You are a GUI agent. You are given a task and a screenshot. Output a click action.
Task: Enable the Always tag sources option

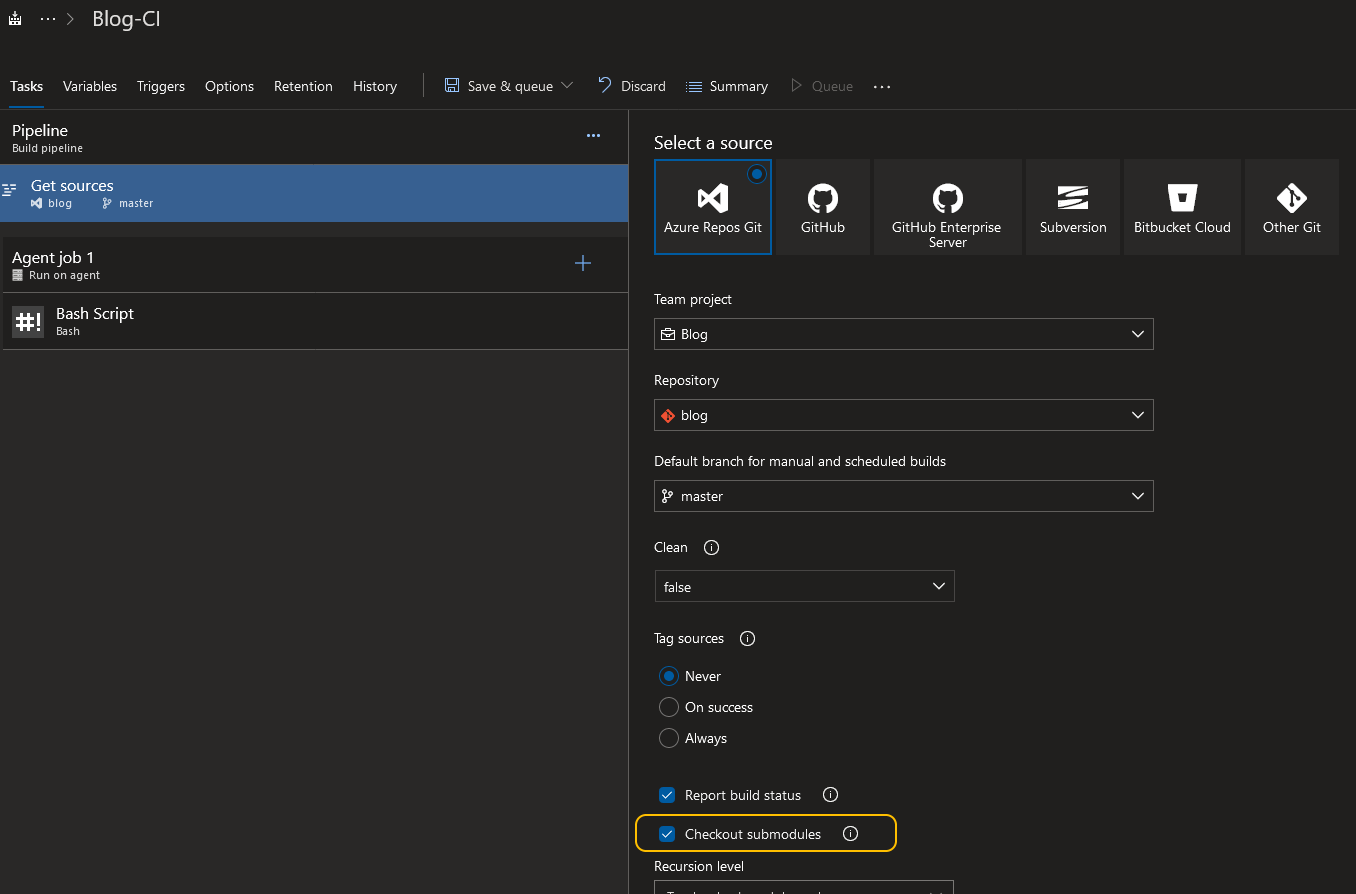pyautogui.click(x=669, y=738)
